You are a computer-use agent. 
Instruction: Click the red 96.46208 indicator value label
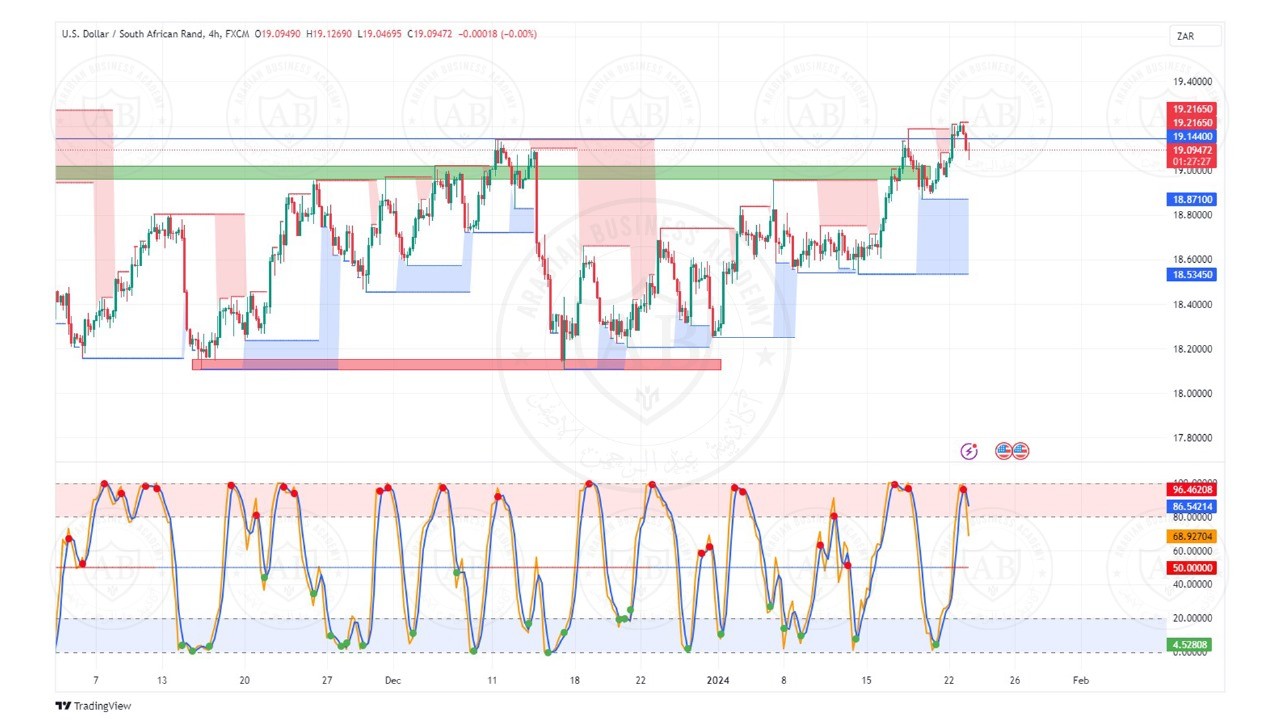point(1192,490)
